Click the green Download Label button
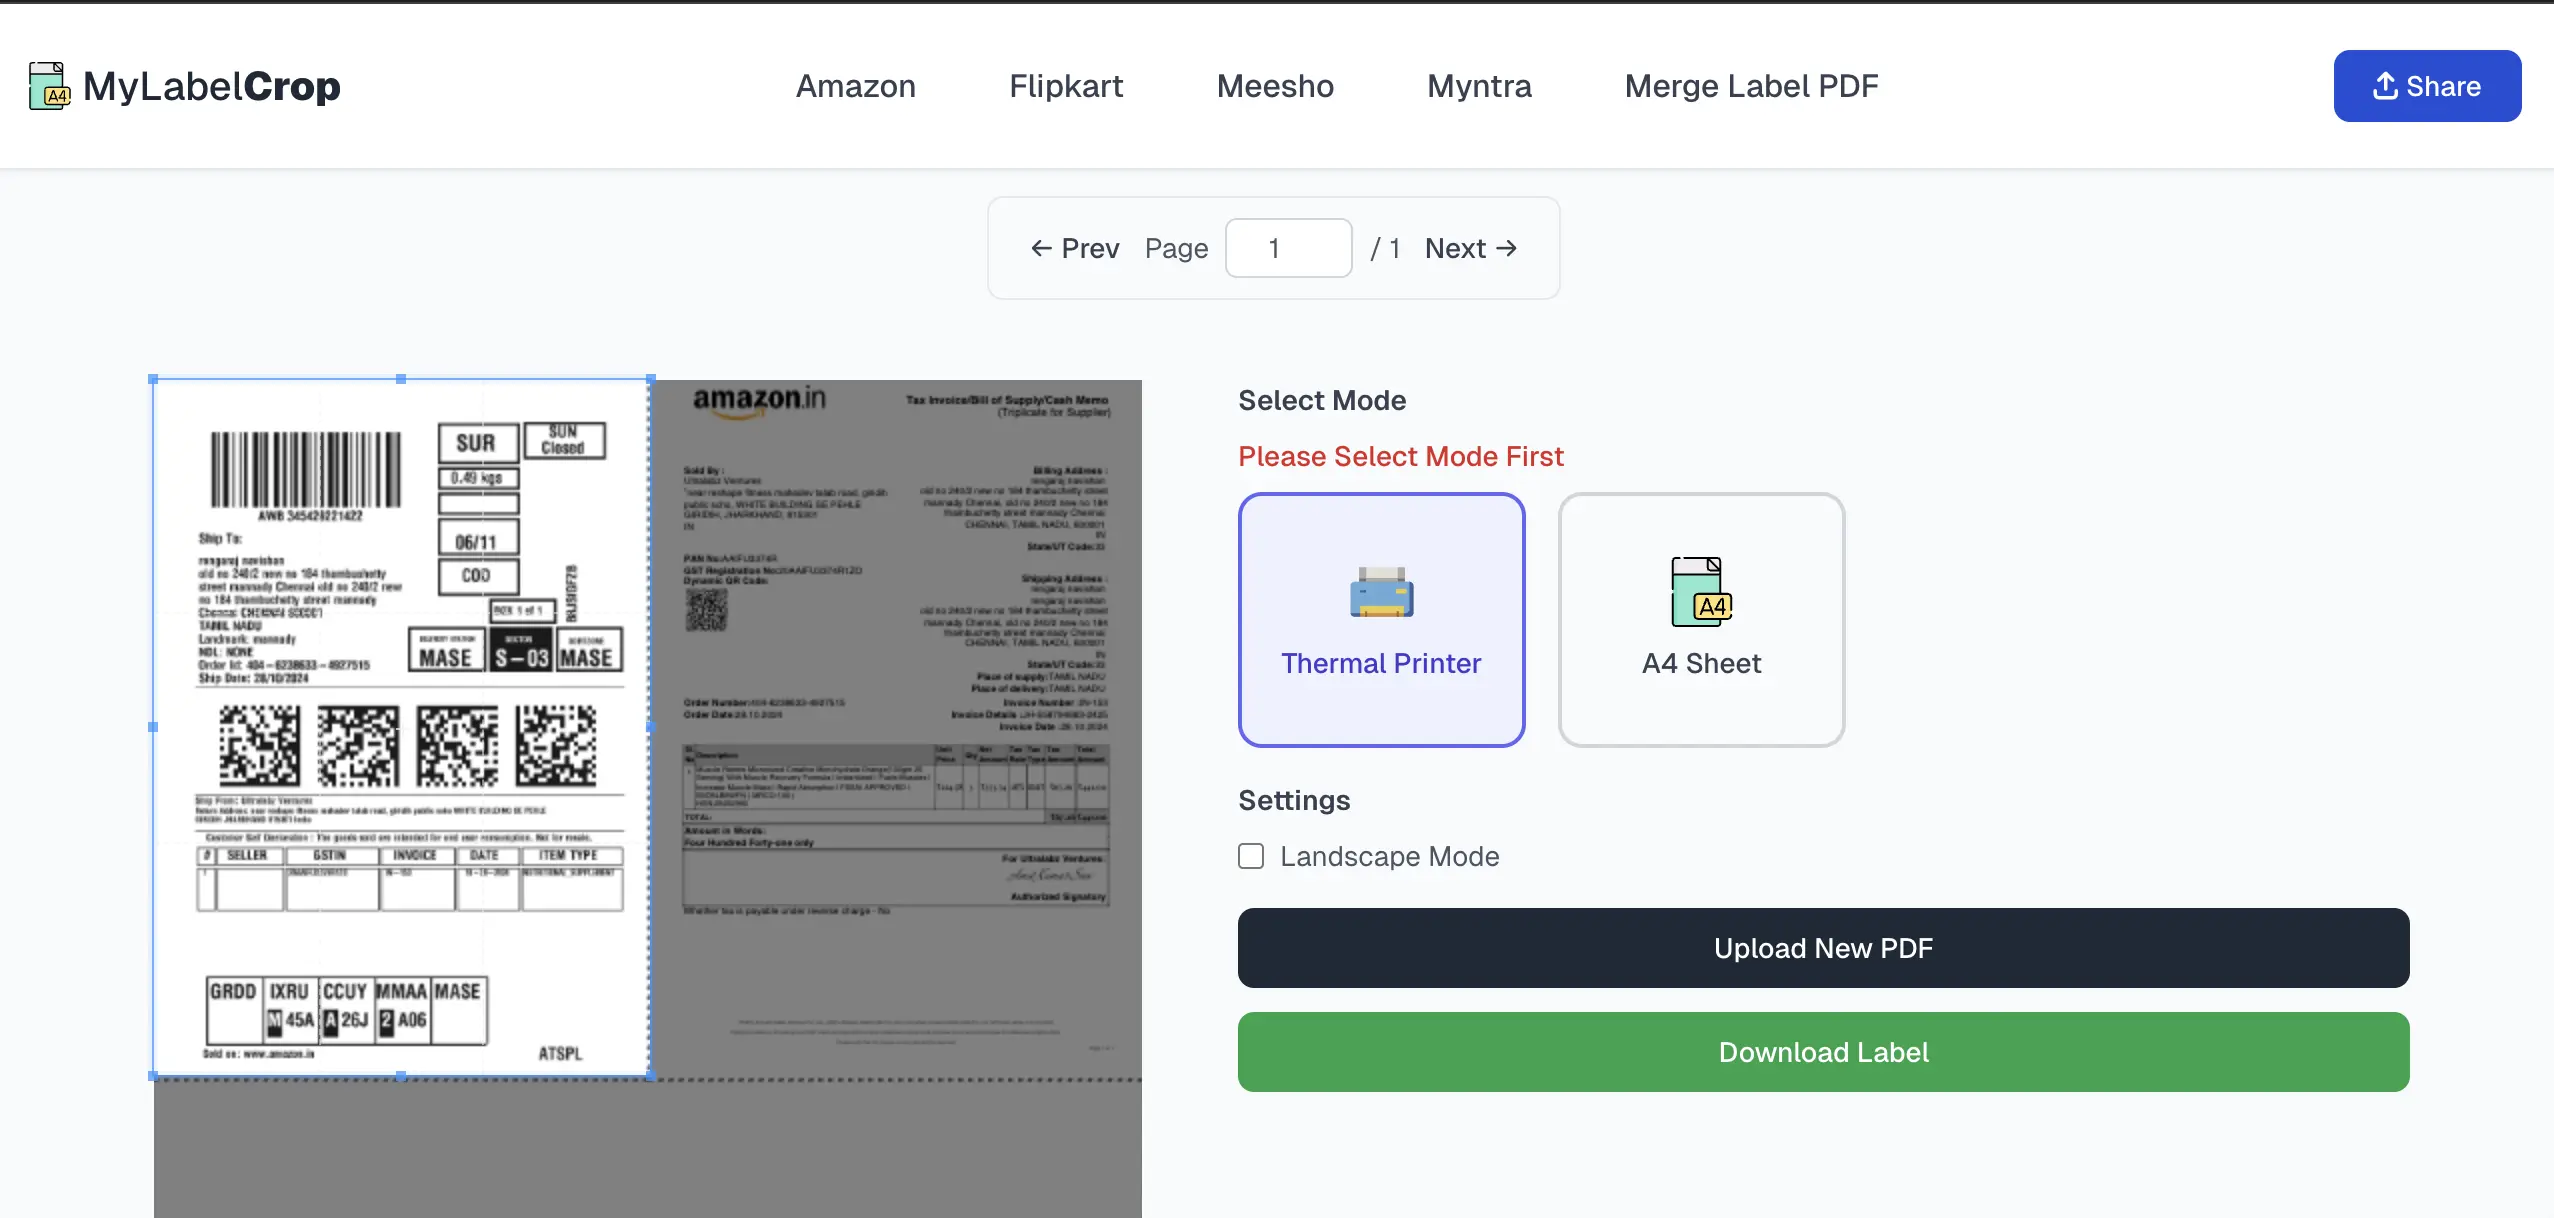The image size is (2554, 1218). [1822, 1052]
